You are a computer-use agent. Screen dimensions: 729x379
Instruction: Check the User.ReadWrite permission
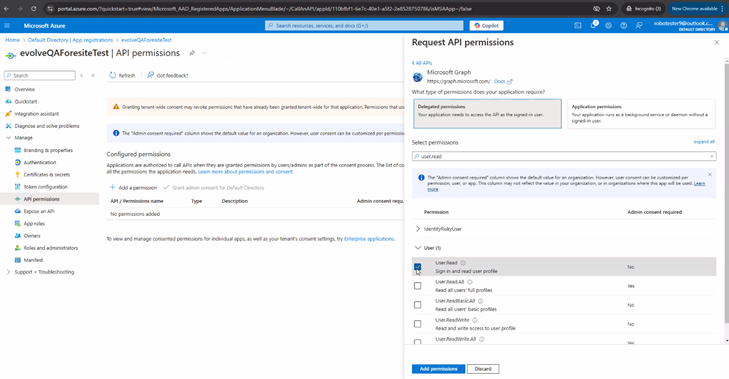pyautogui.click(x=418, y=324)
